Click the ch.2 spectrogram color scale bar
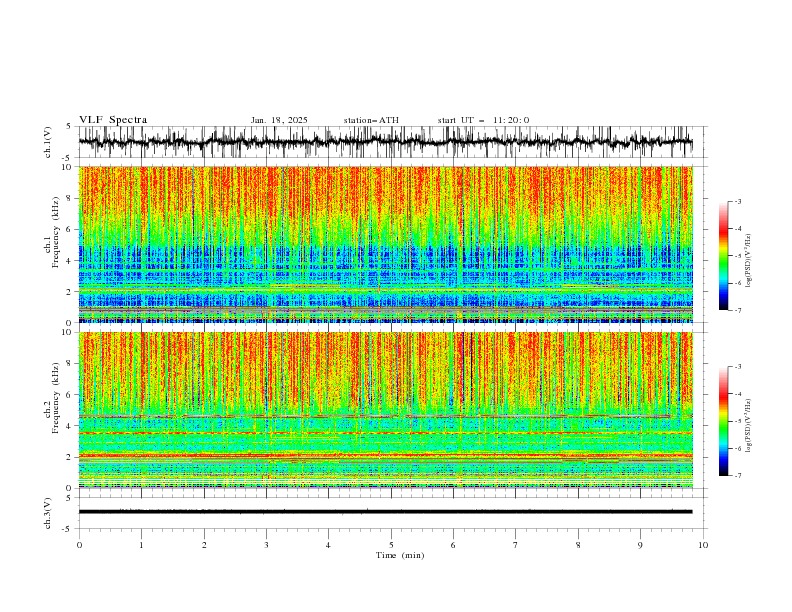This screenshot has height=612, width=792. pos(724,421)
